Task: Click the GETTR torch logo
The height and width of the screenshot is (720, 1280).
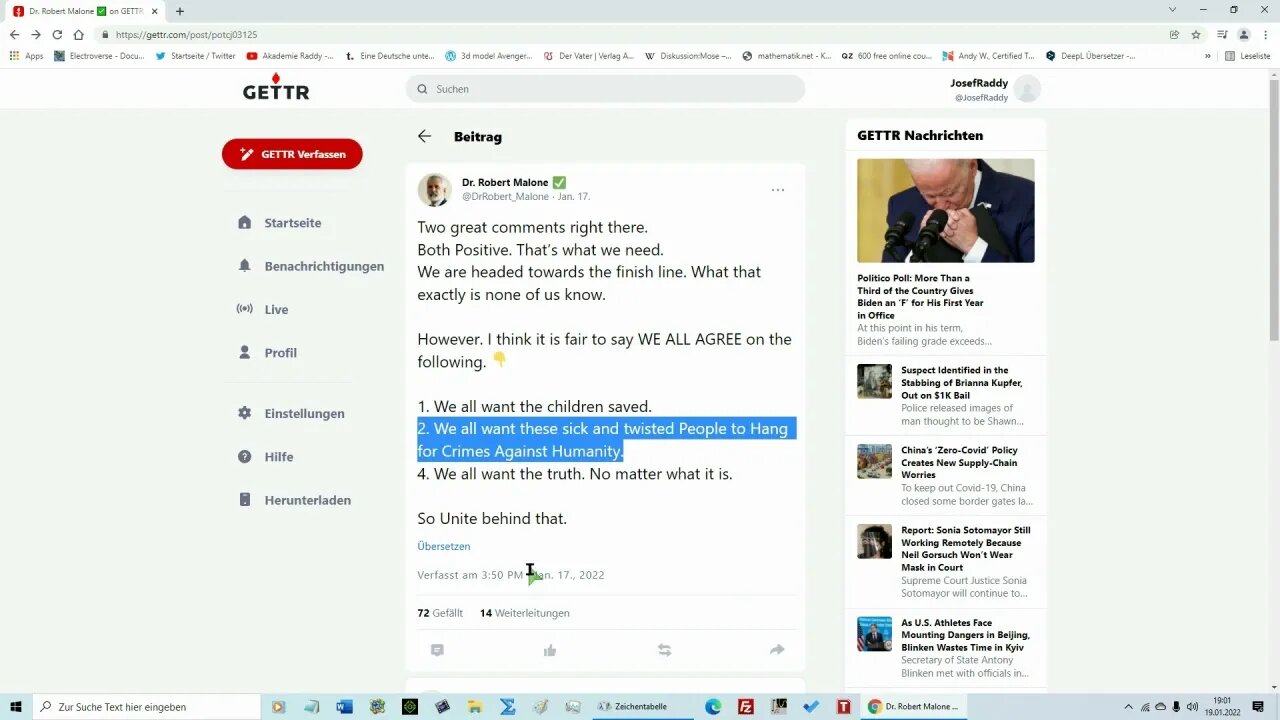Action: pos(276,87)
